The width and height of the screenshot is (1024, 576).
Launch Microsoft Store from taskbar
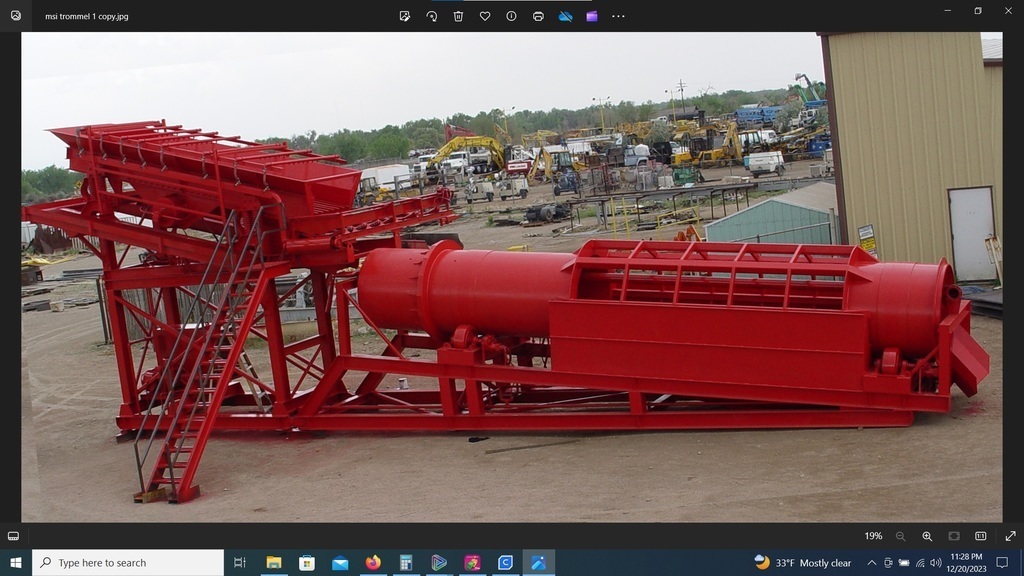[307, 562]
